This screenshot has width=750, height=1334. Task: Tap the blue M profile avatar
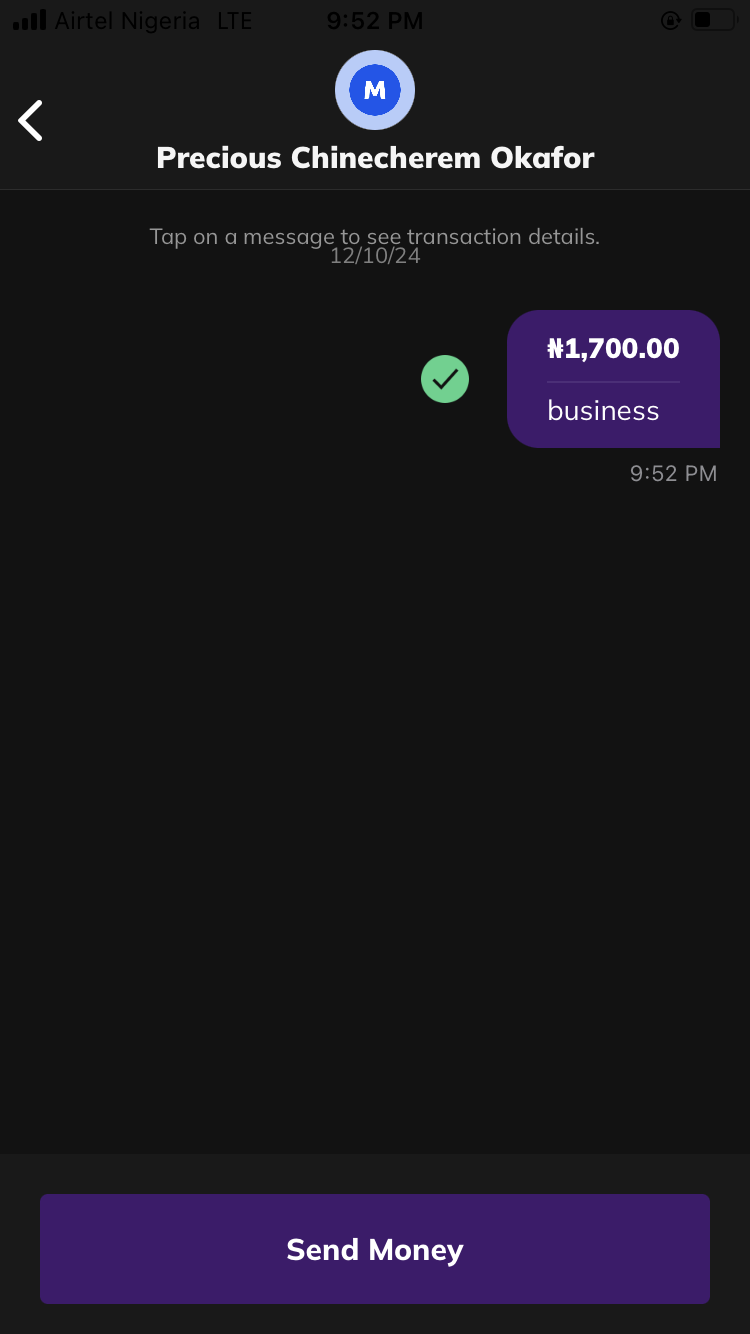pos(375,90)
